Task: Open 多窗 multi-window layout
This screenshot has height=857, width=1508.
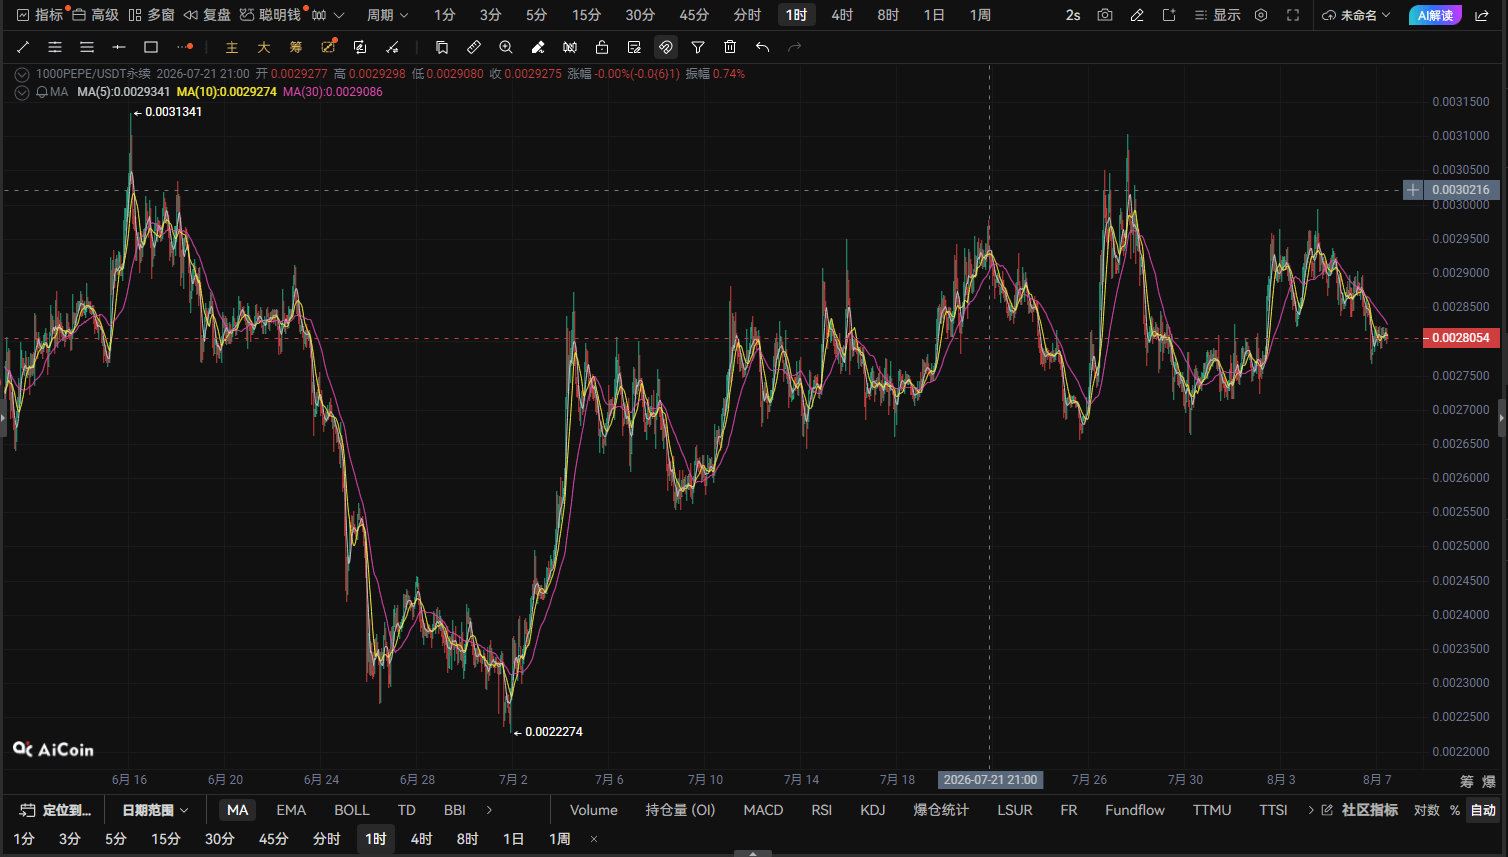Action: click(151, 15)
